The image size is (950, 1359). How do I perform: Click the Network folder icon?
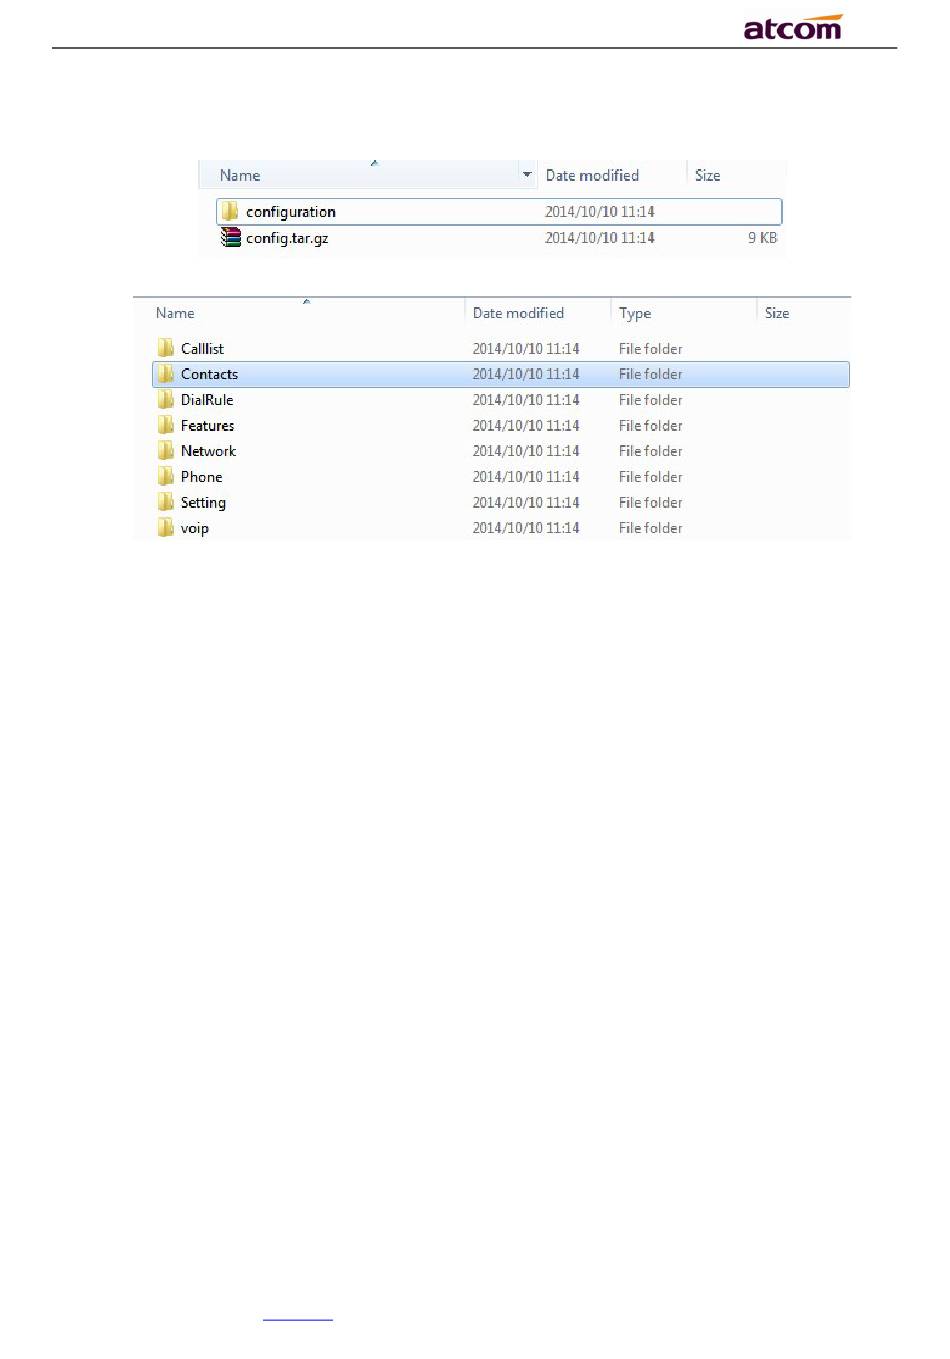pos(166,451)
